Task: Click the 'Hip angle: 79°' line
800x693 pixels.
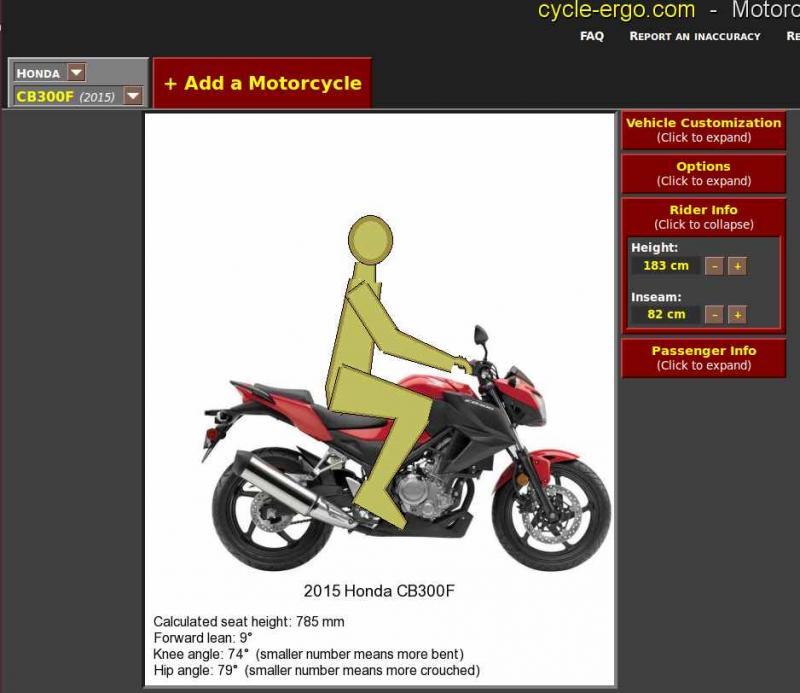Action: click(316, 670)
